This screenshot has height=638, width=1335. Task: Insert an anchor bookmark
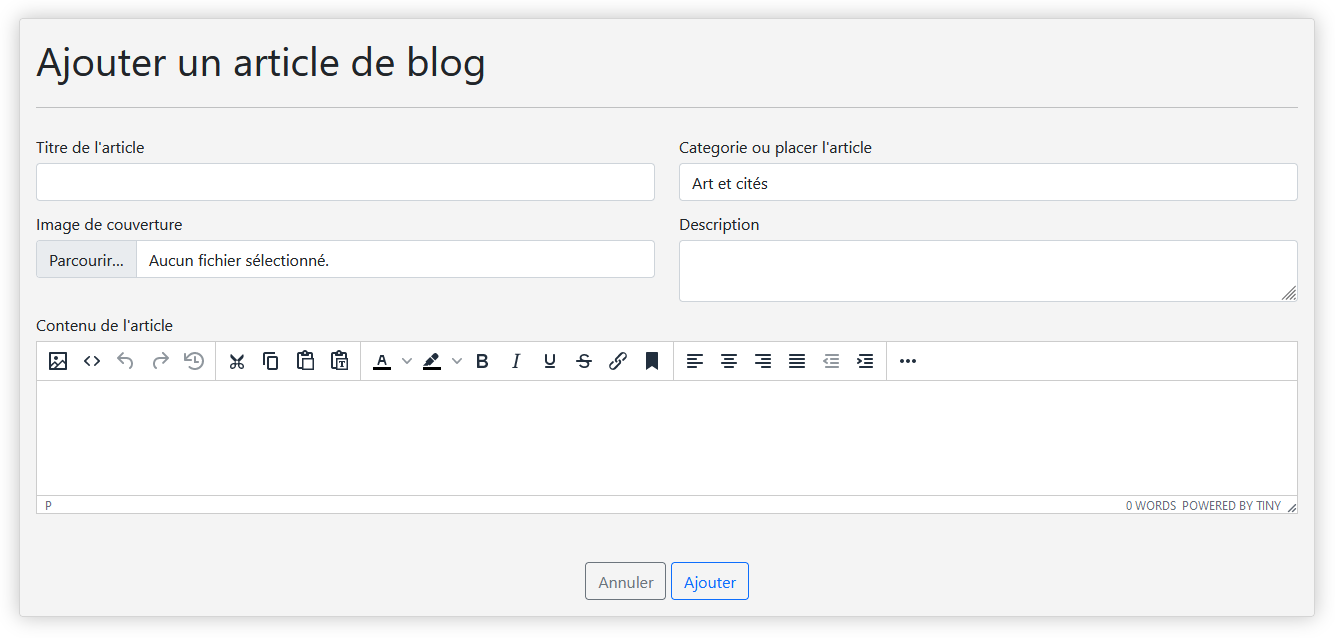click(652, 361)
